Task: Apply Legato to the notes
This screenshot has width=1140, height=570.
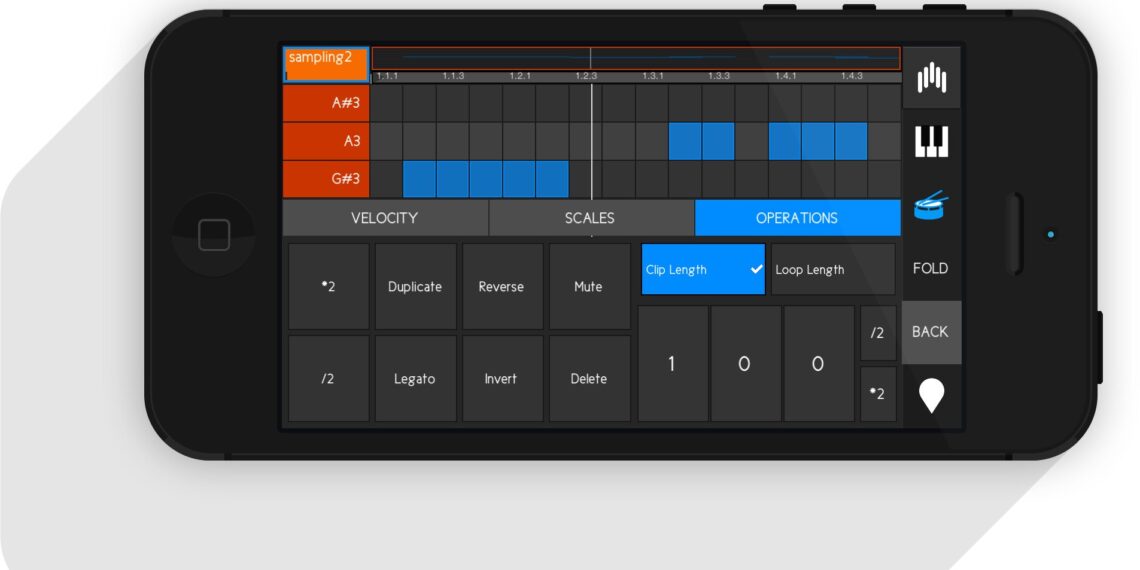Action: pyautogui.click(x=414, y=379)
